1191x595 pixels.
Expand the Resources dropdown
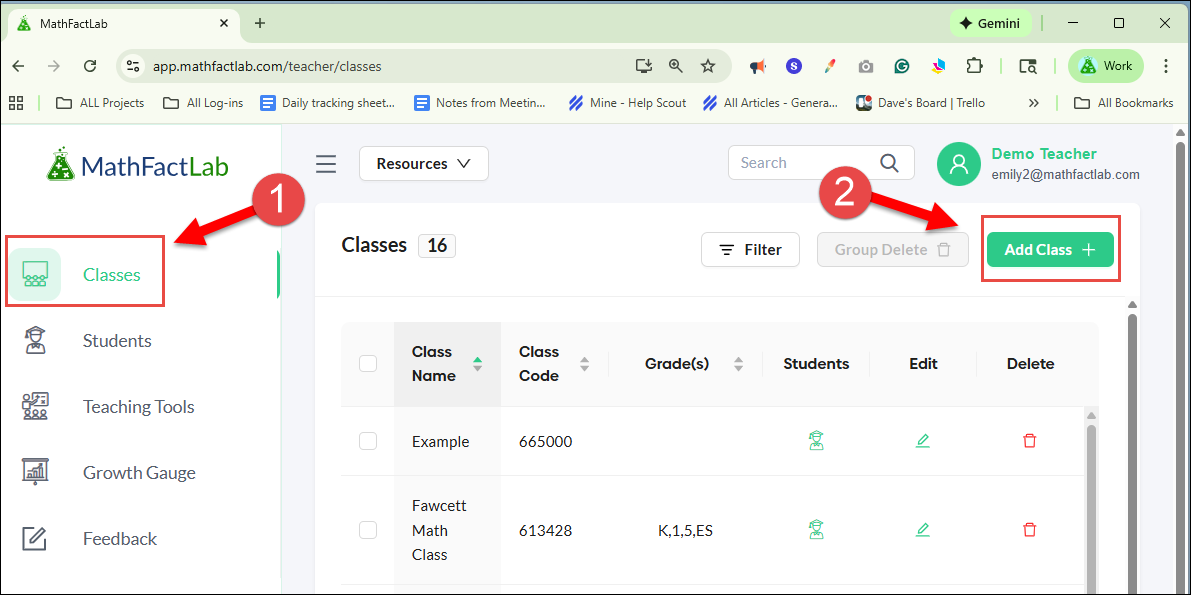(x=424, y=163)
